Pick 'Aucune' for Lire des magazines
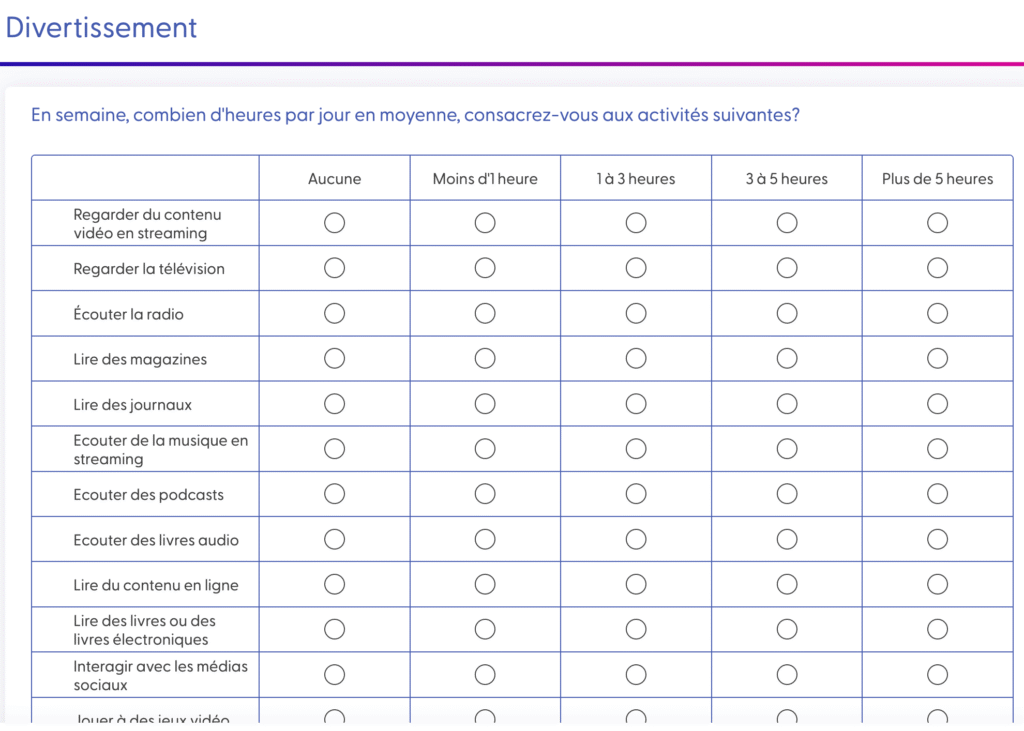Screen dimensions: 1024x731 tap(335, 359)
